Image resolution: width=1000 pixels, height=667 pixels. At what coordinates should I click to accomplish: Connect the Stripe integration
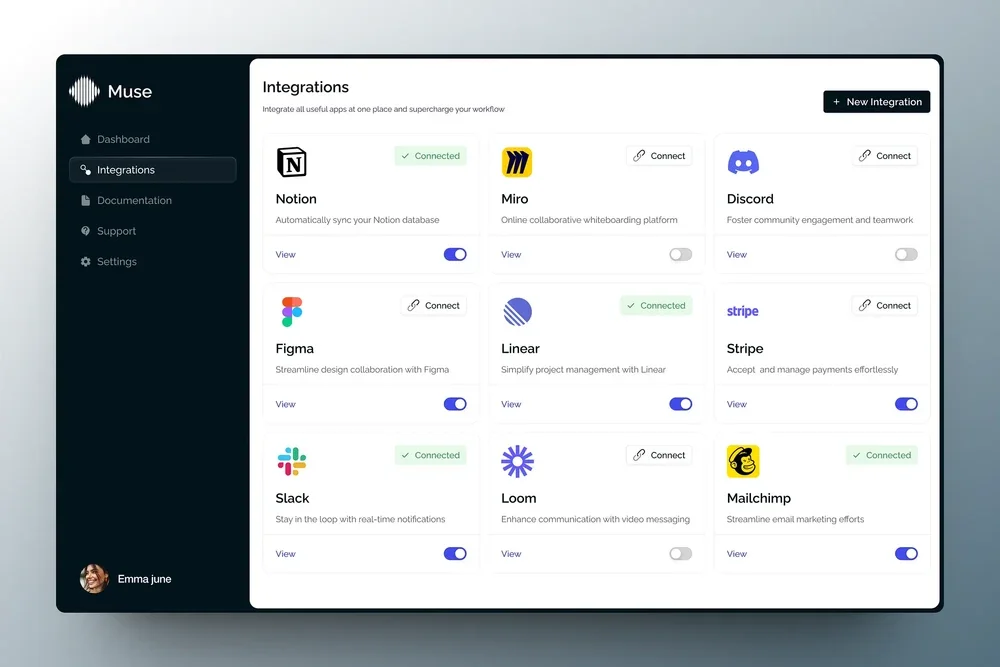tap(885, 305)
